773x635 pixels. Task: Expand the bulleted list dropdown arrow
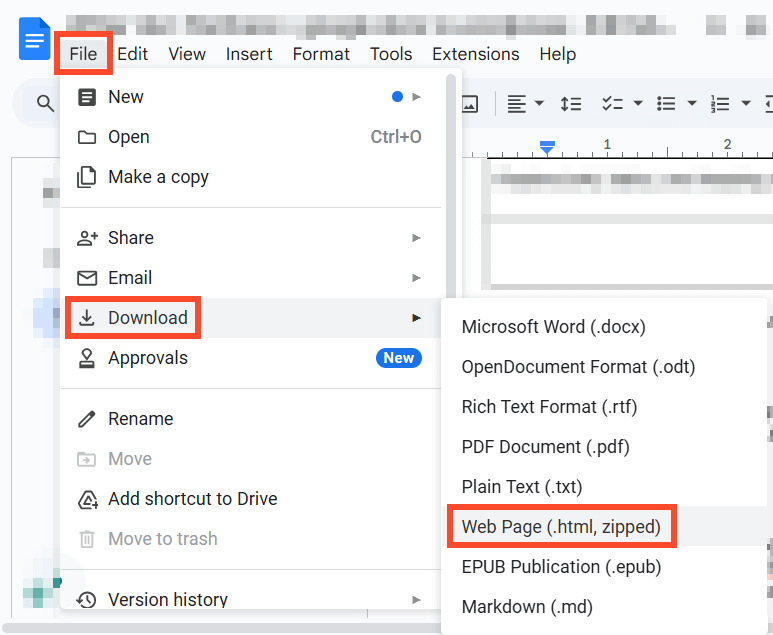(692, 104)
